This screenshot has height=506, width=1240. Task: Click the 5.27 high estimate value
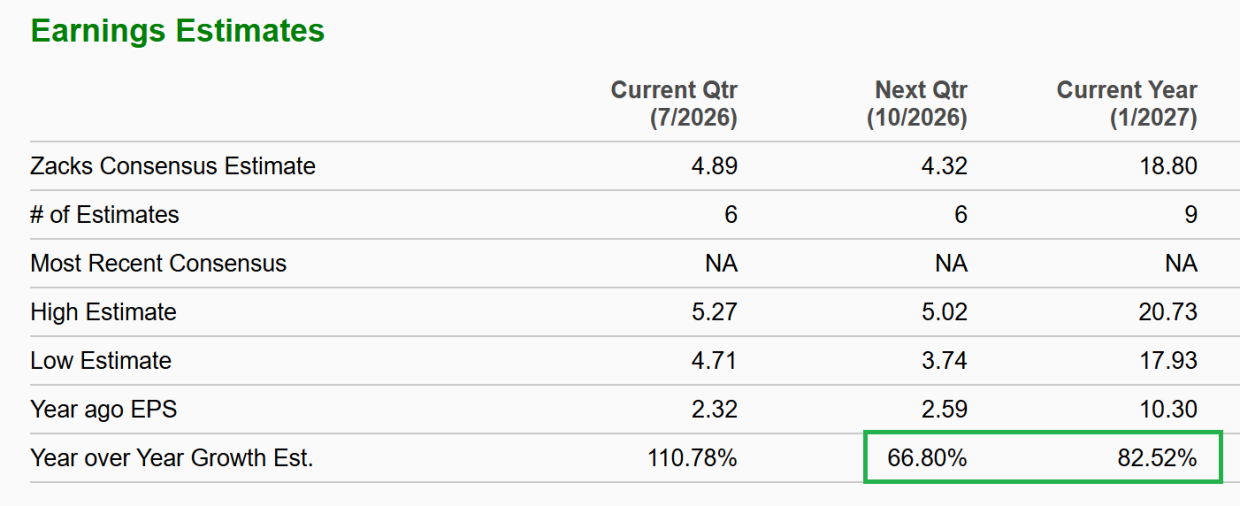pyautogui.click(x=714, y=312)
